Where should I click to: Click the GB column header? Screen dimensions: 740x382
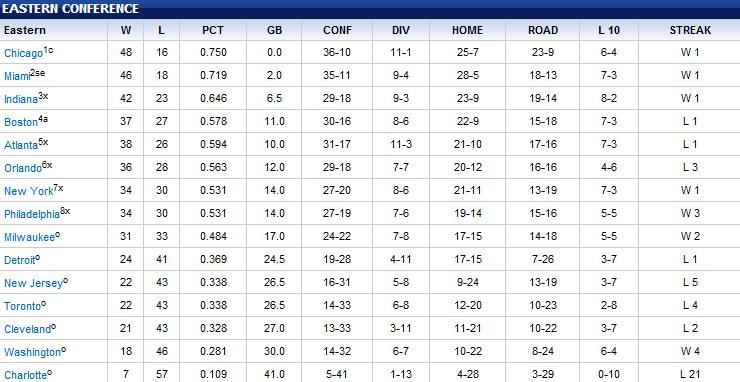coord(274,30)
